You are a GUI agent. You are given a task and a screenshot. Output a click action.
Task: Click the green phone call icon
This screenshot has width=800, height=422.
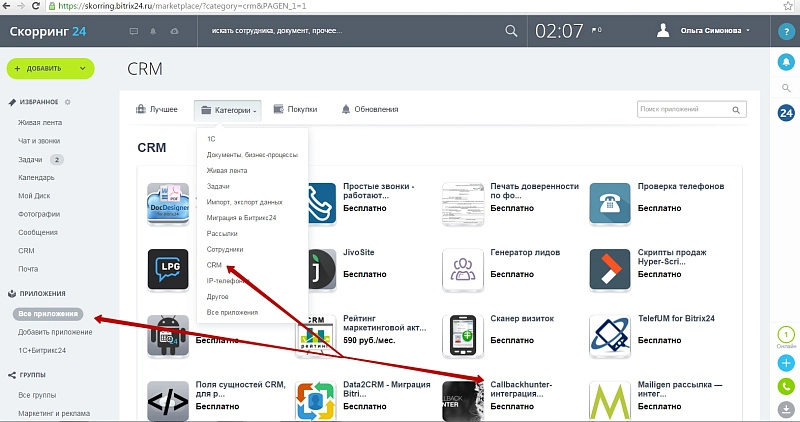click(x=785, y=385)
